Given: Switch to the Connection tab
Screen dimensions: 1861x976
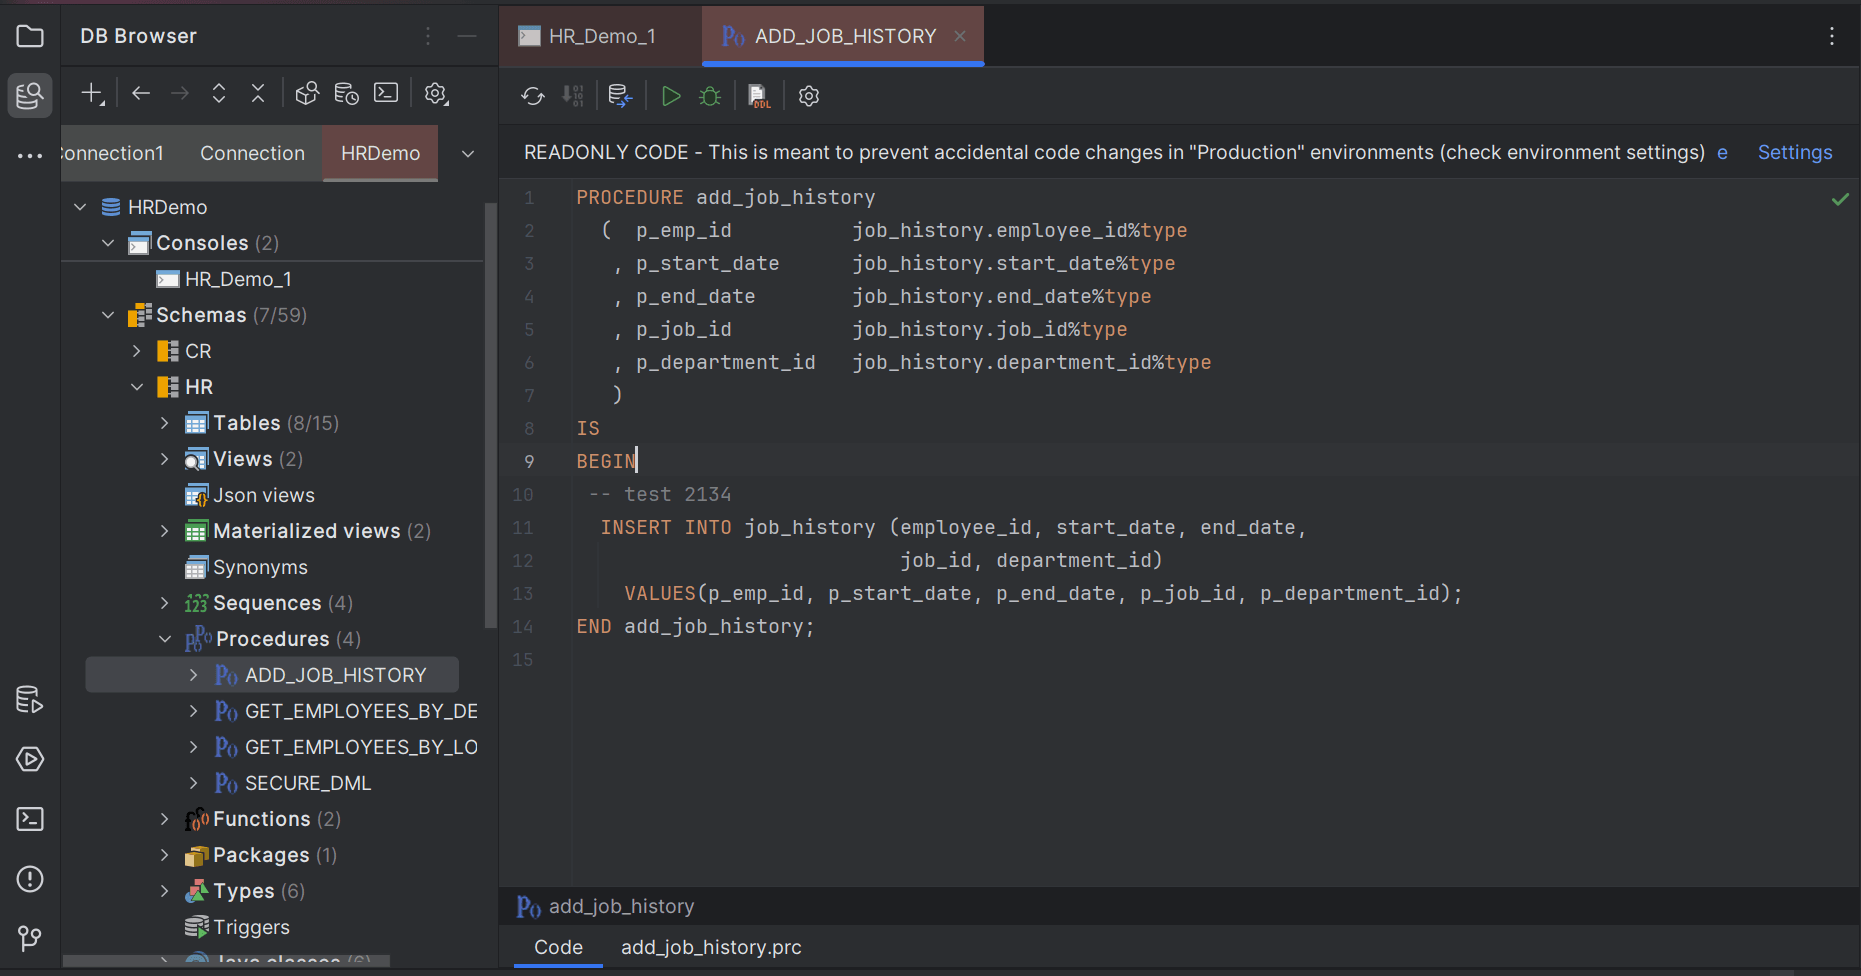Looking at the screenshot, I should pyautogui.click(x=252, y=153).
